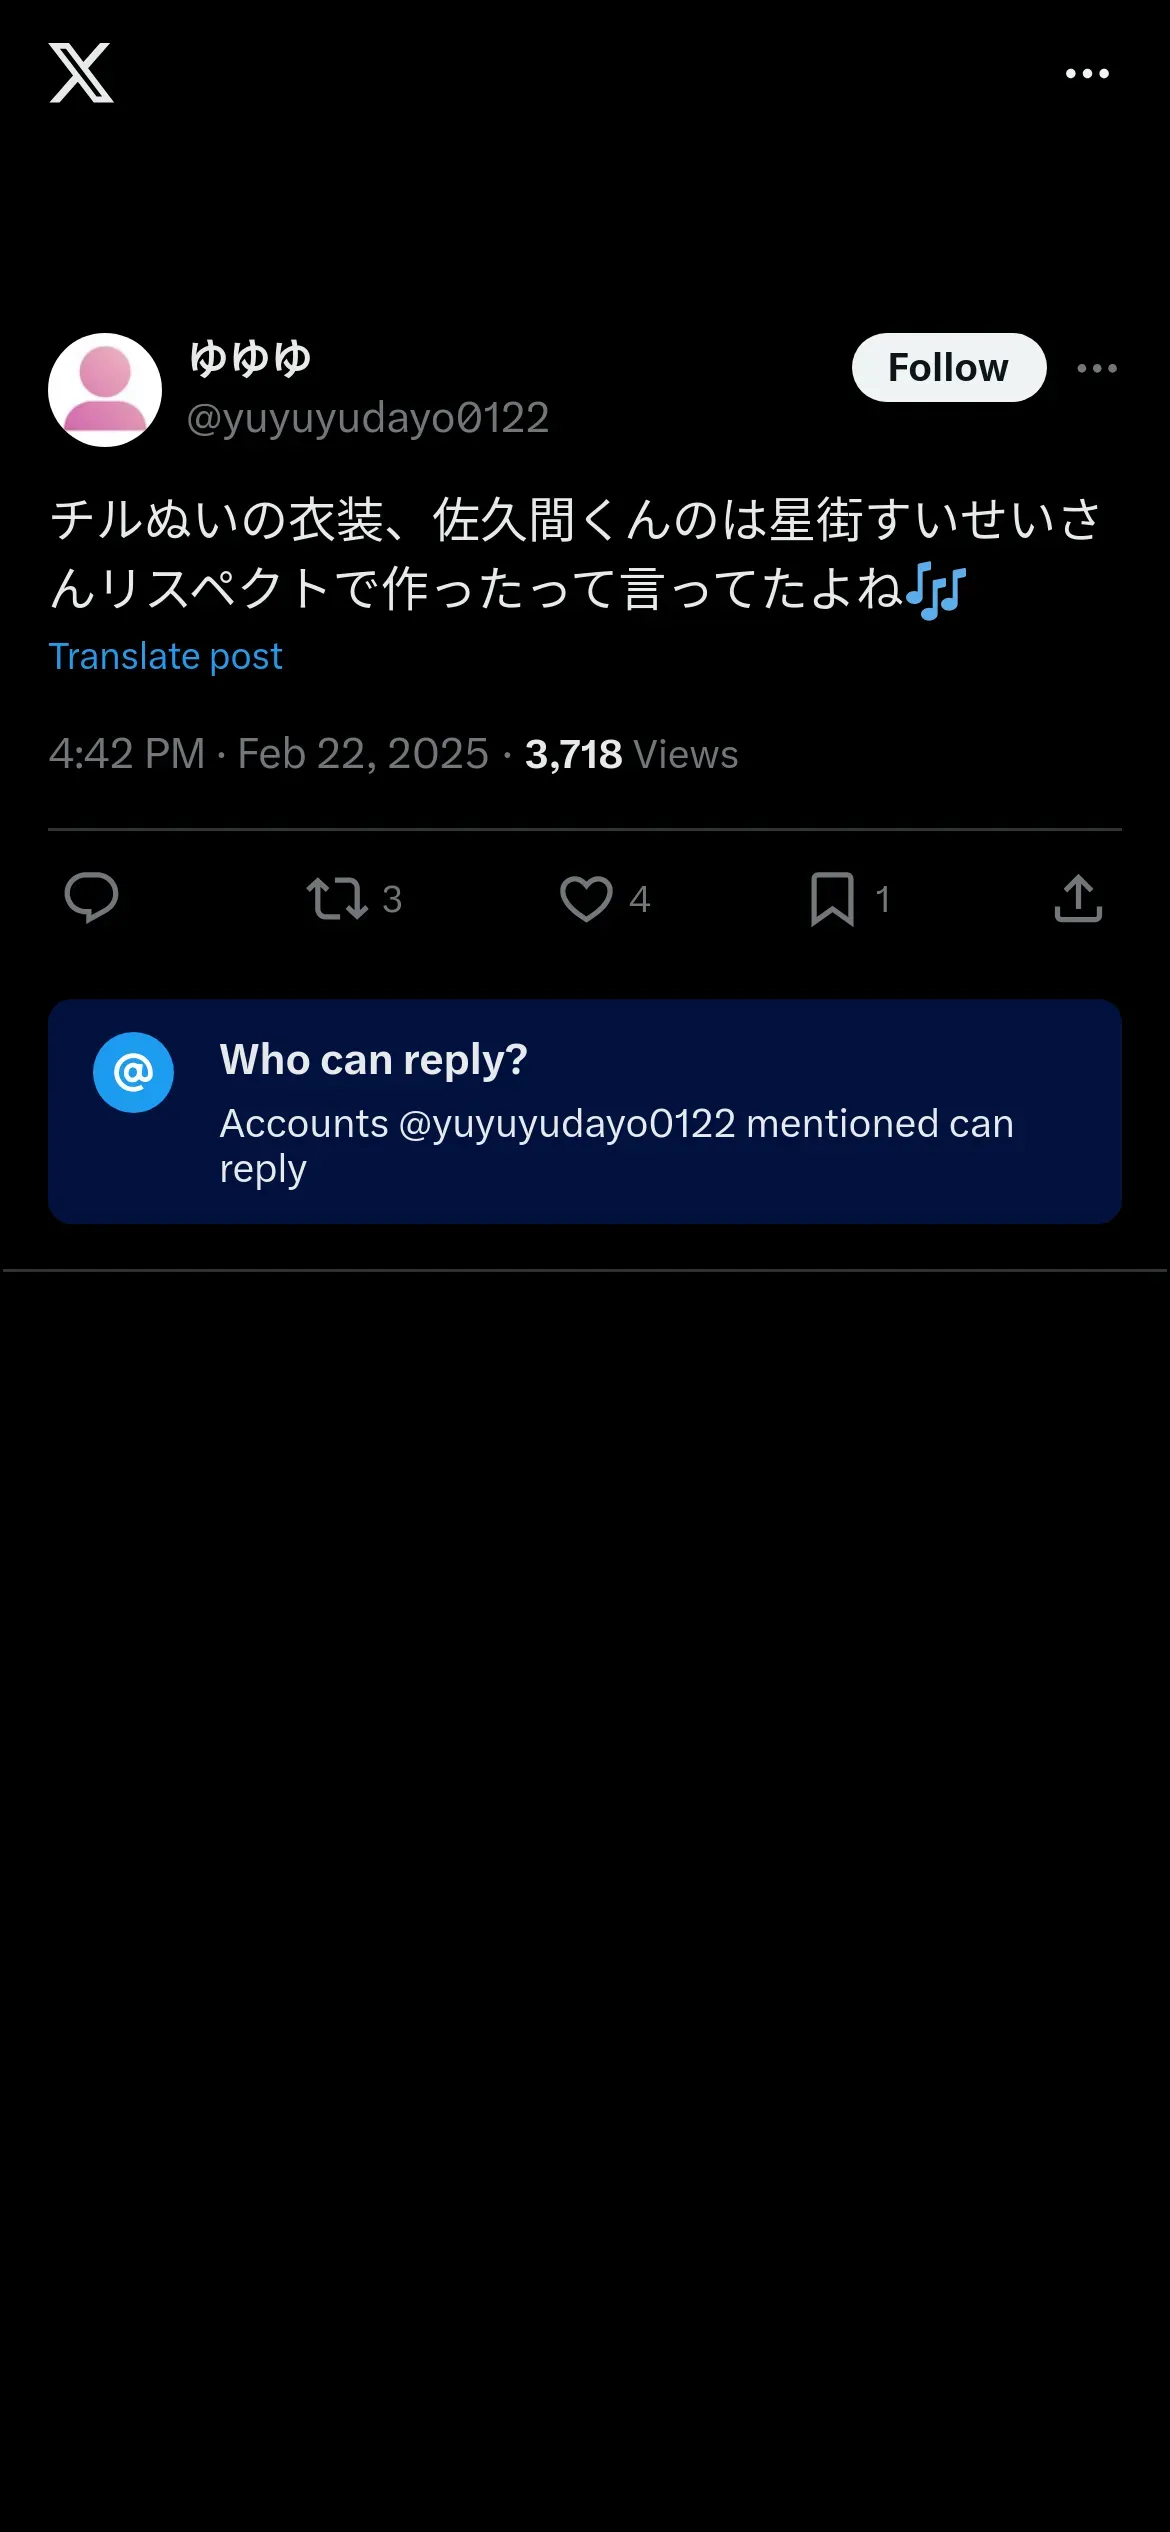Screen dimensions: 1170x2532
Task: Open ゆゆゆ's profile avatar
Action: click(x=105, y=390)
